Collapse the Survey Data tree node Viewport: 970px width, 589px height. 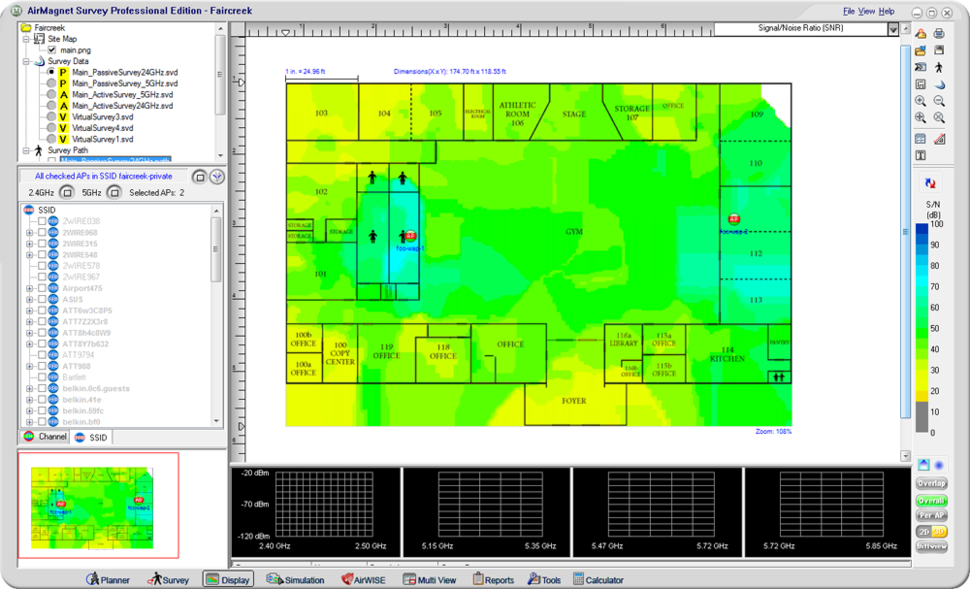click(27, 61)
